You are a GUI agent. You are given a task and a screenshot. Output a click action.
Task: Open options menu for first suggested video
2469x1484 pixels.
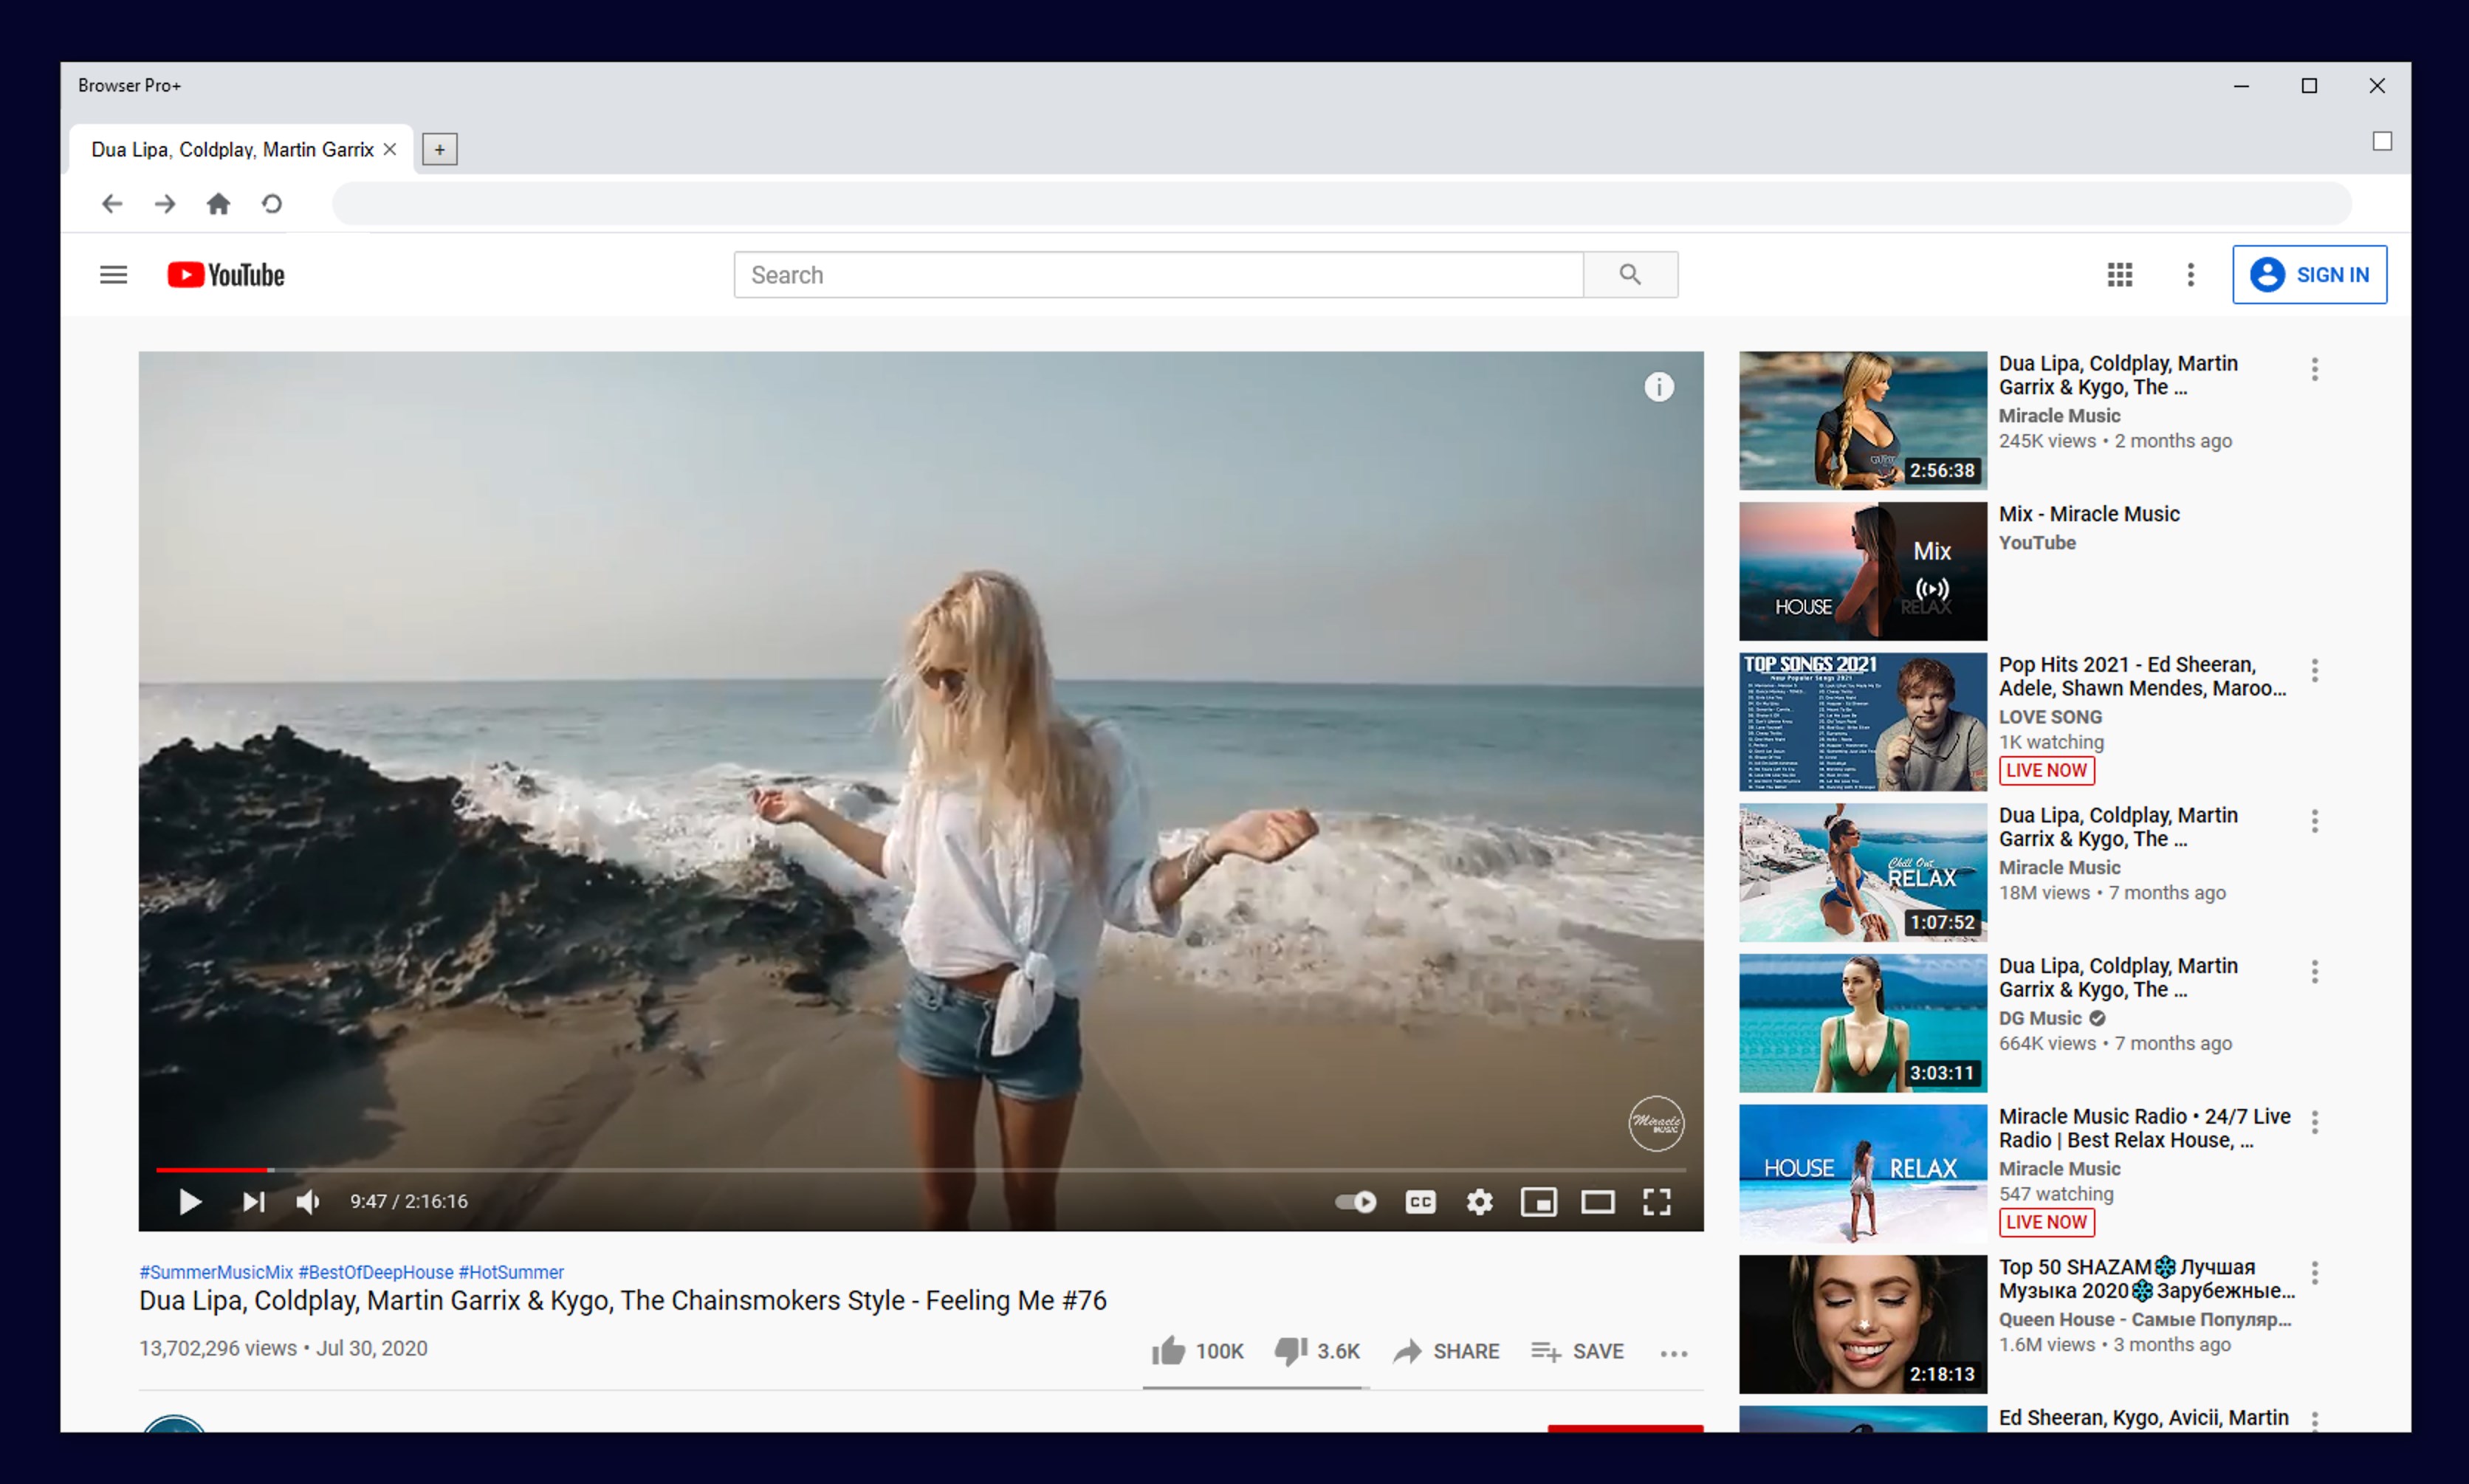point(2315,369)
